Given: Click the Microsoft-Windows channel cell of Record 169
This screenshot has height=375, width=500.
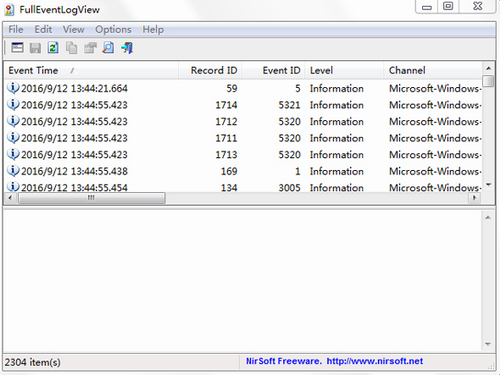Looking at the screenshot, I should pyautogui.click(x=435, y=171).
